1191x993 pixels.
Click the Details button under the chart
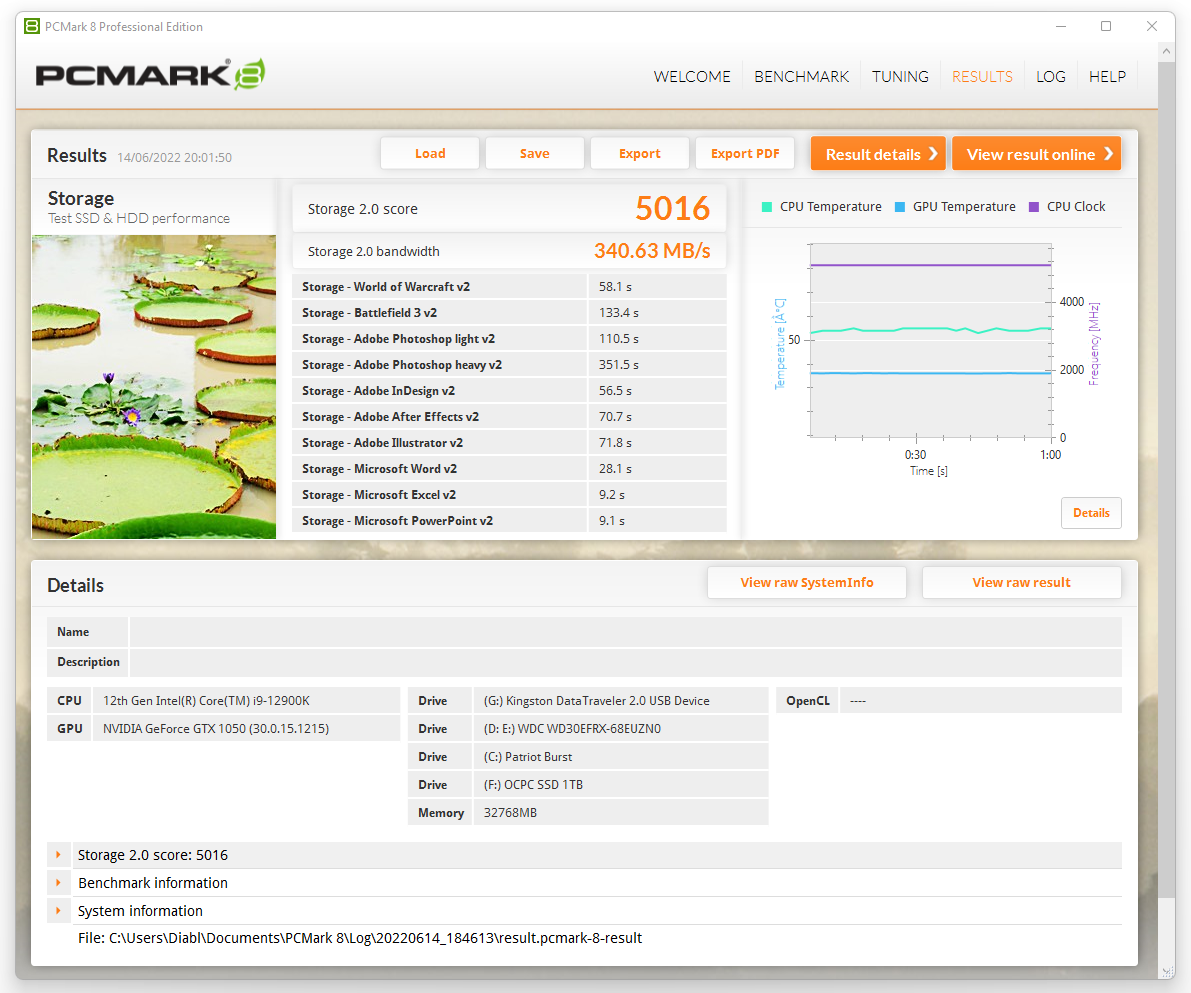point(1091,513)
